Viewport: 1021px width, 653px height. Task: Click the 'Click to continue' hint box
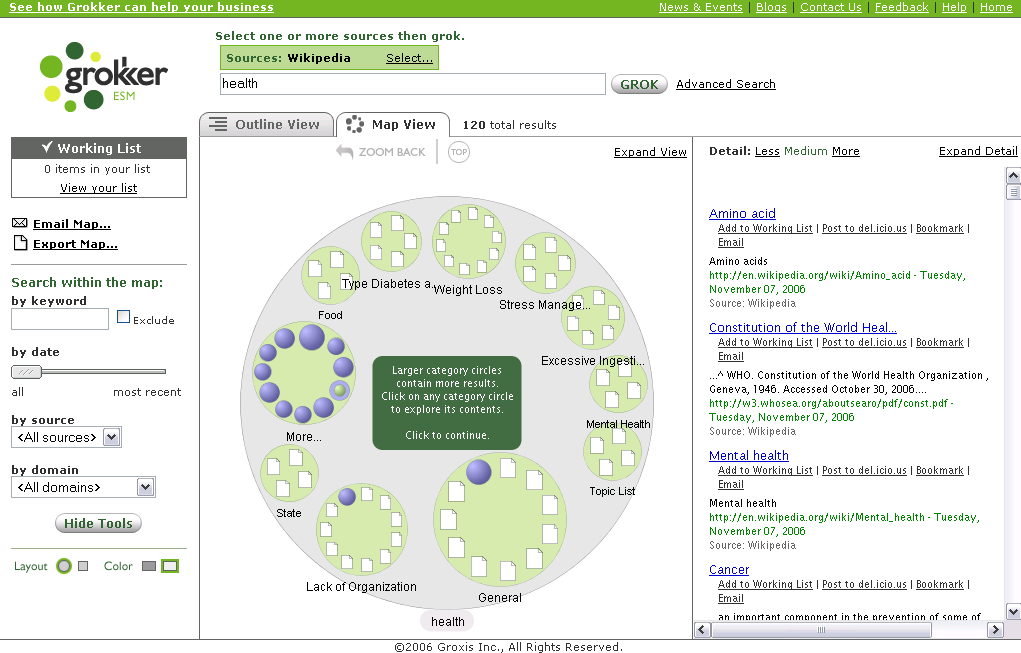point(447,402)
